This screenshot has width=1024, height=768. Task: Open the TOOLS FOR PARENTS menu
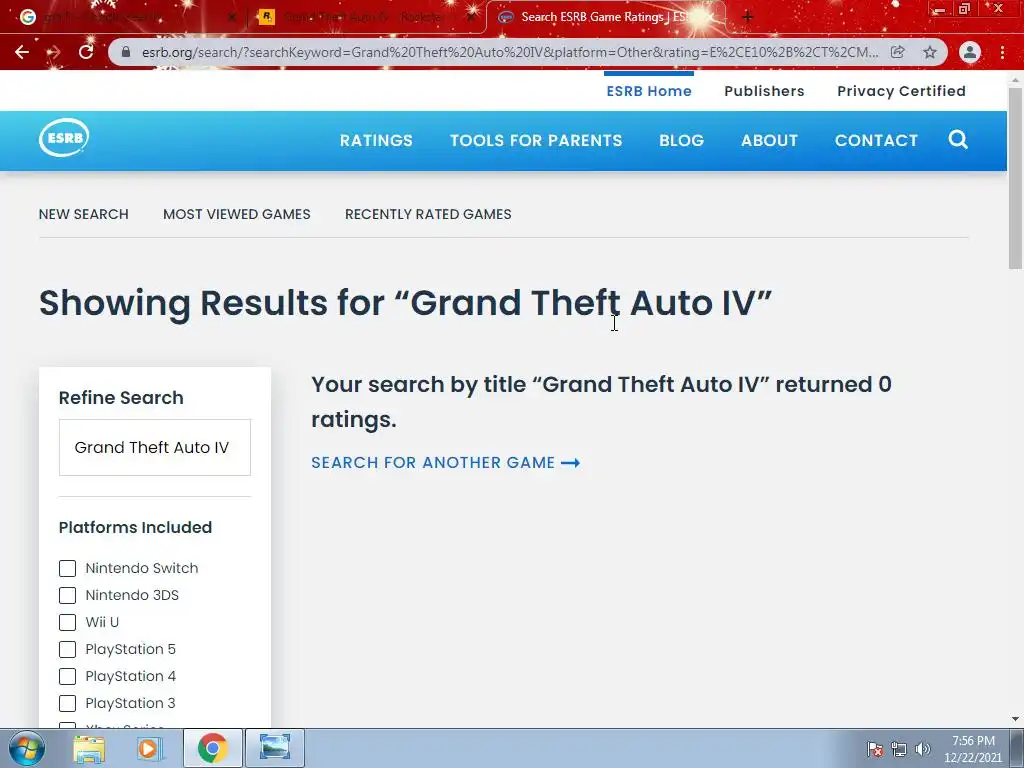click(x=536, y=140)
